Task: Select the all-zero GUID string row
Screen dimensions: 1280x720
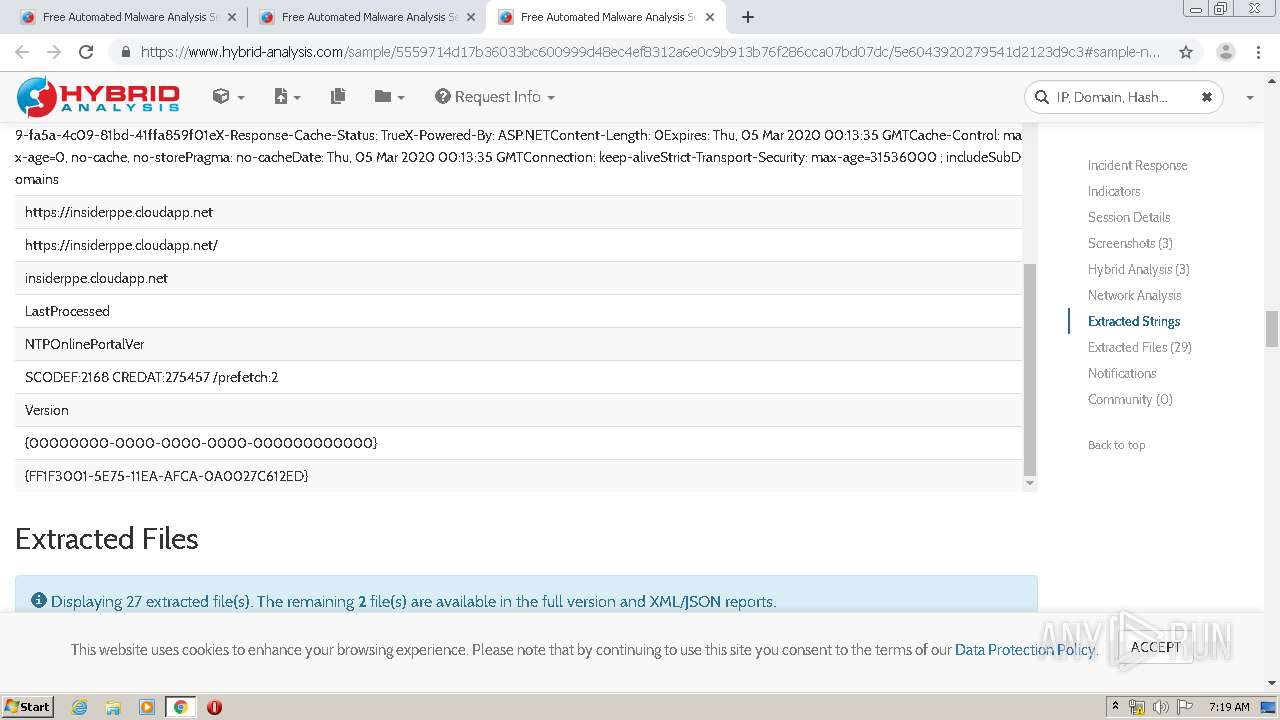Action: (519, 443)
